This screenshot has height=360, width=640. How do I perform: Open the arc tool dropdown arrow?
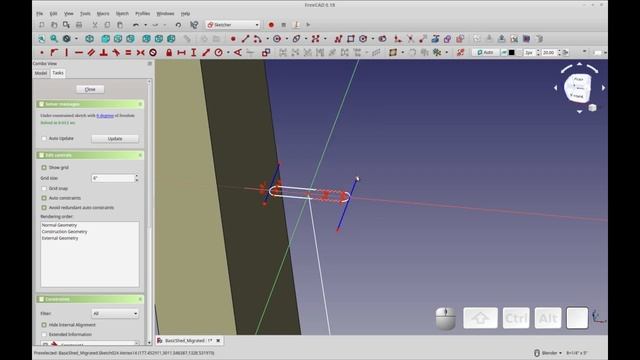click(267, 39)
